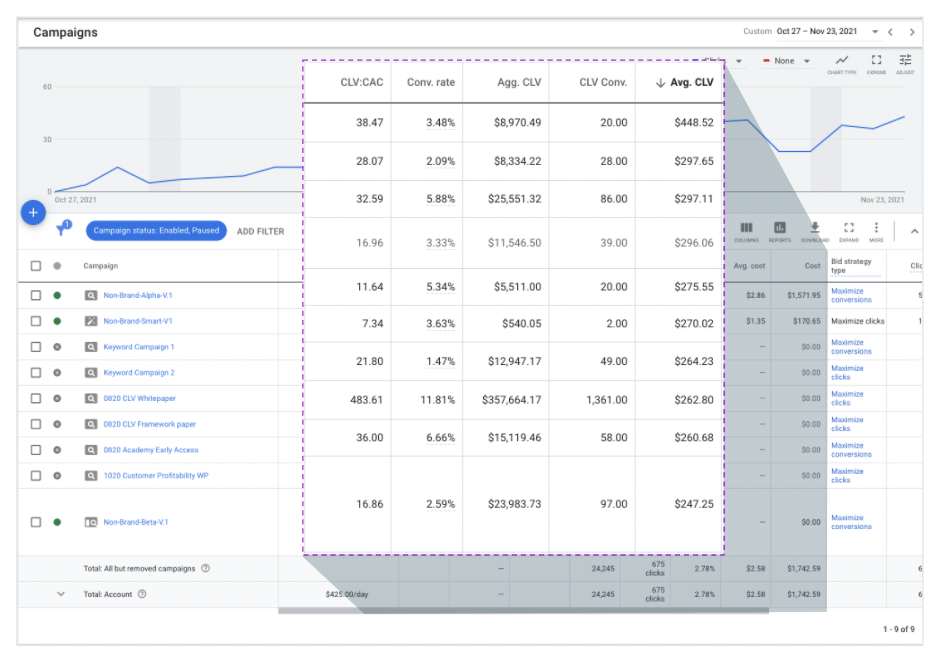Click the horizontal table scrollbar
Screen dimensions: 936x660
[x=524, y=610]
